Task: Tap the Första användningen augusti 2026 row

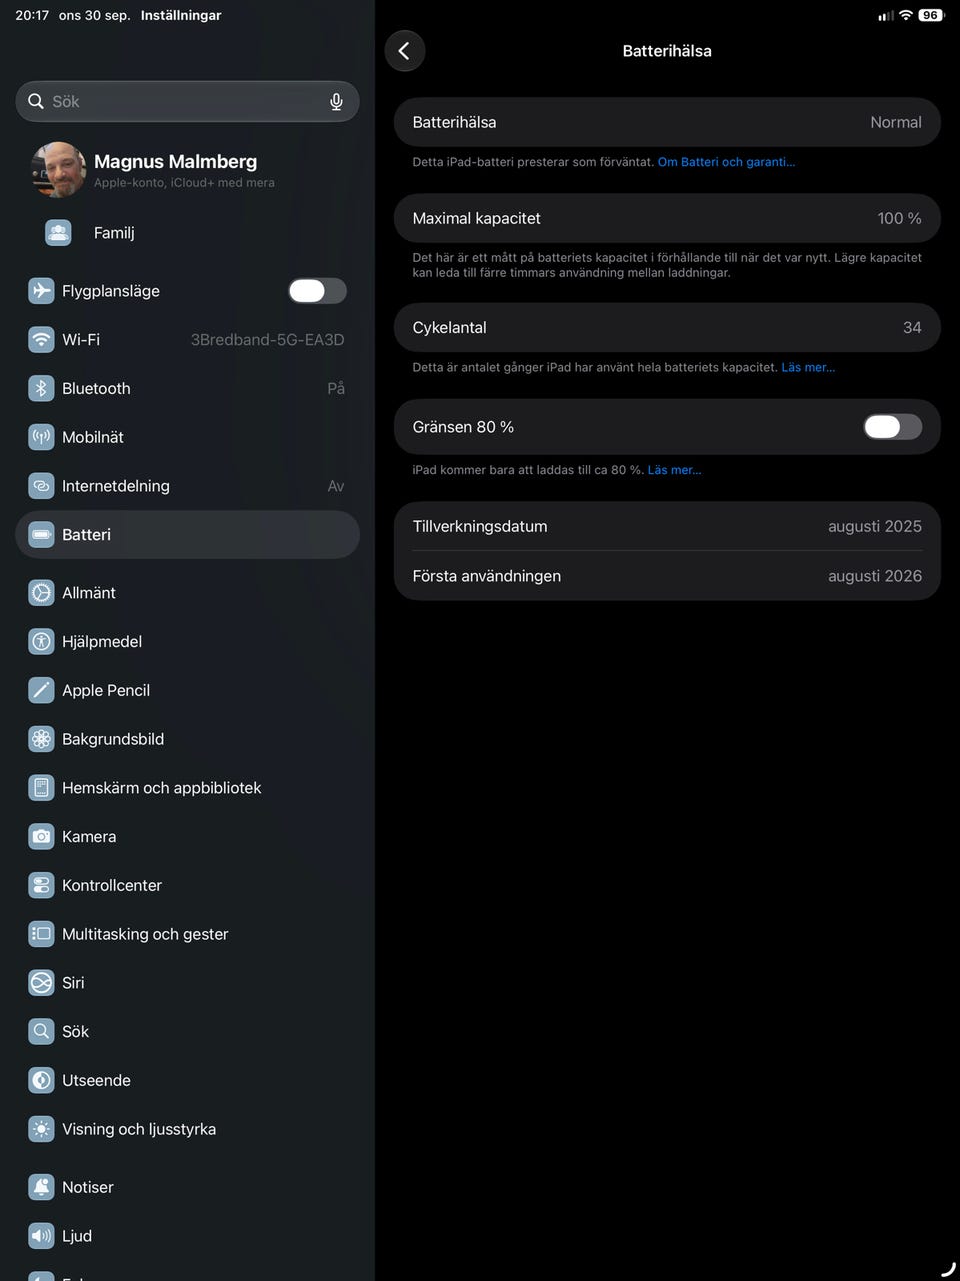Action: click(x=667, y=576)
